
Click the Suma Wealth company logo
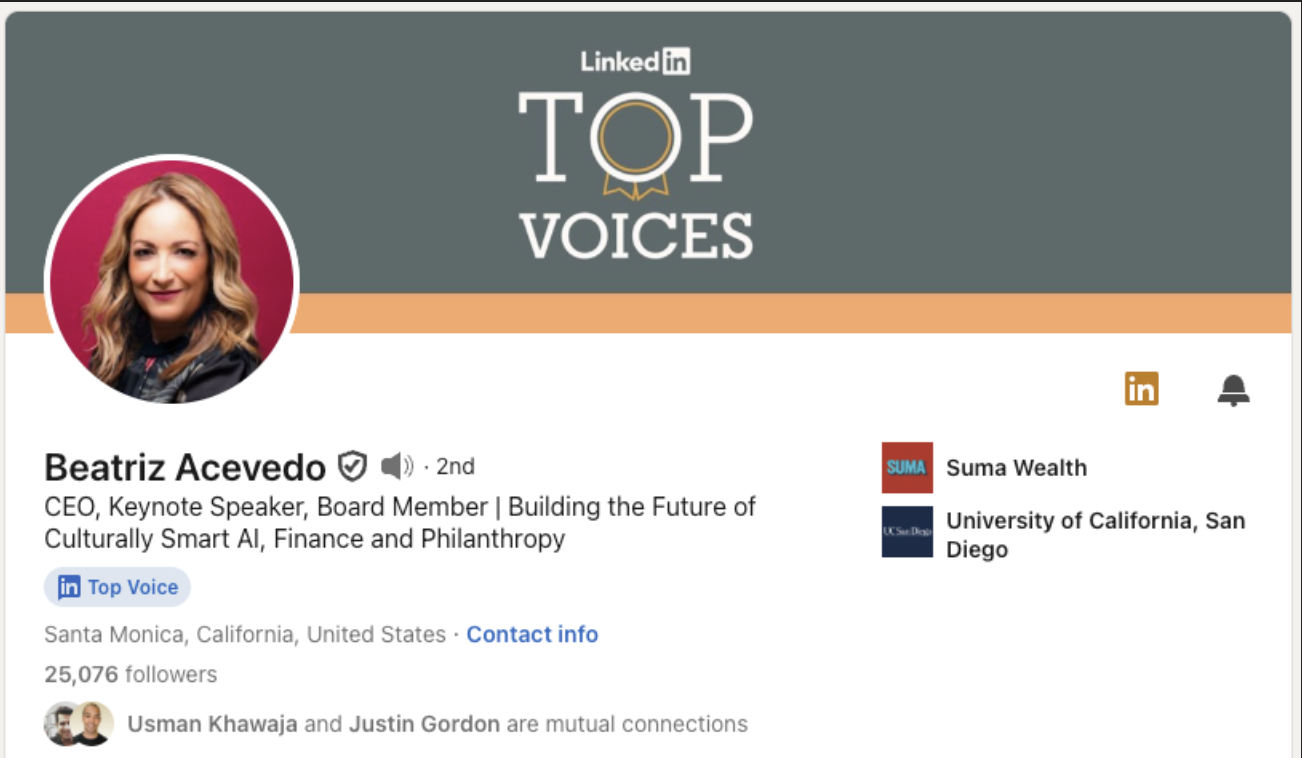point(907,468)
